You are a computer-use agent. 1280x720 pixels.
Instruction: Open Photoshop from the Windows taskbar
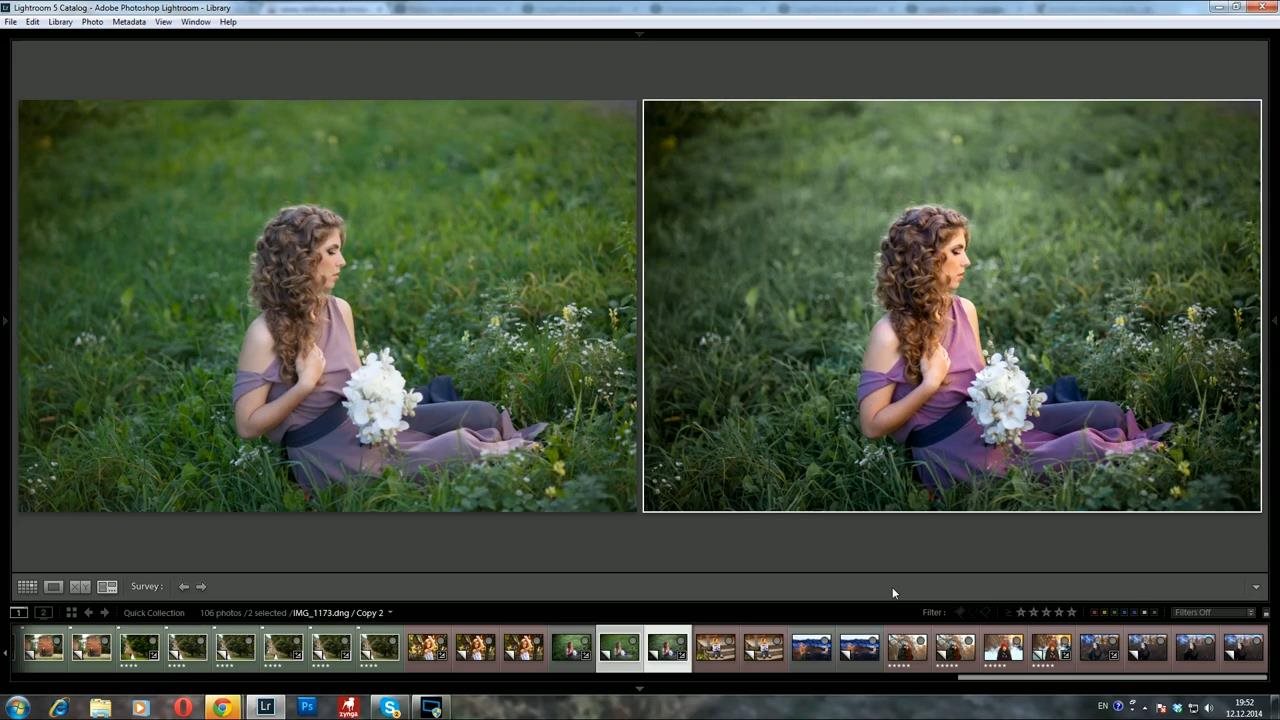pyautogui.click(x=307, y=707)
